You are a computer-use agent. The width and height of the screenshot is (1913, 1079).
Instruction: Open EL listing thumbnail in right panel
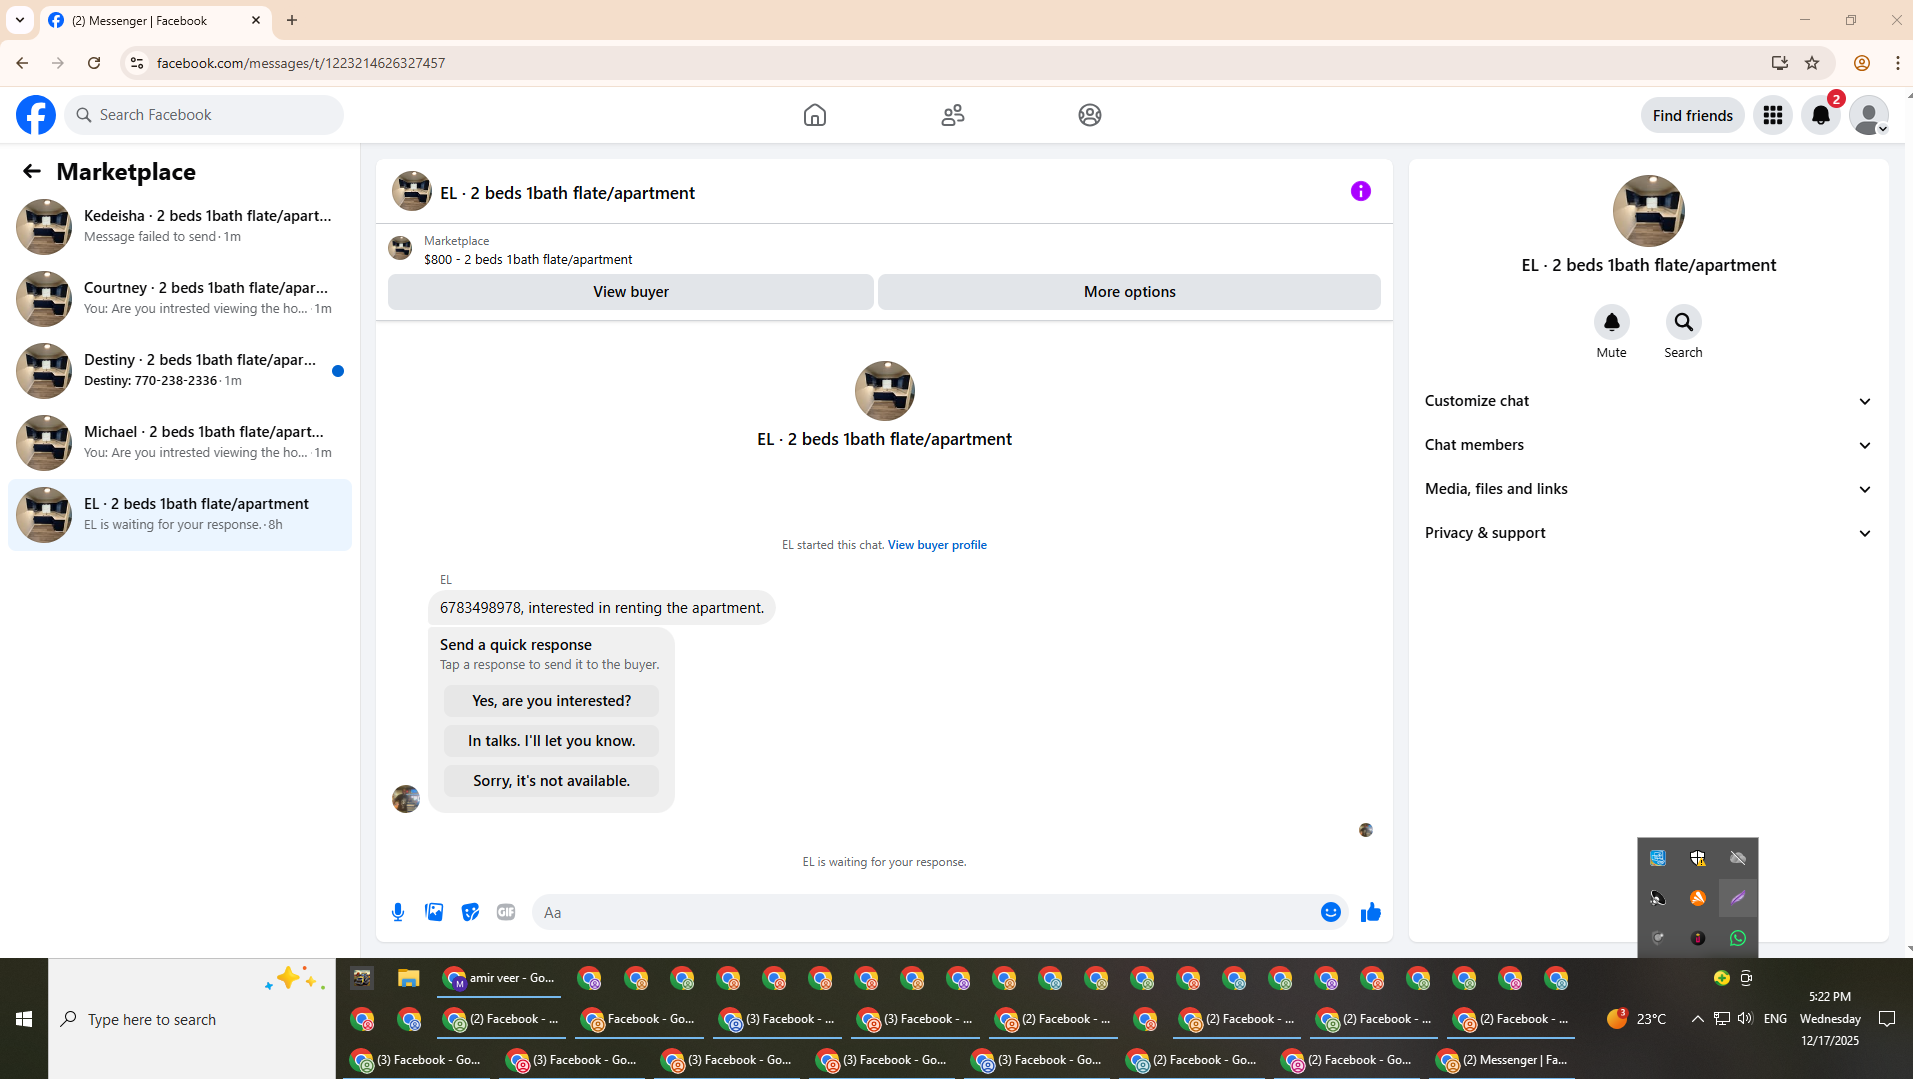point(1648,211)
